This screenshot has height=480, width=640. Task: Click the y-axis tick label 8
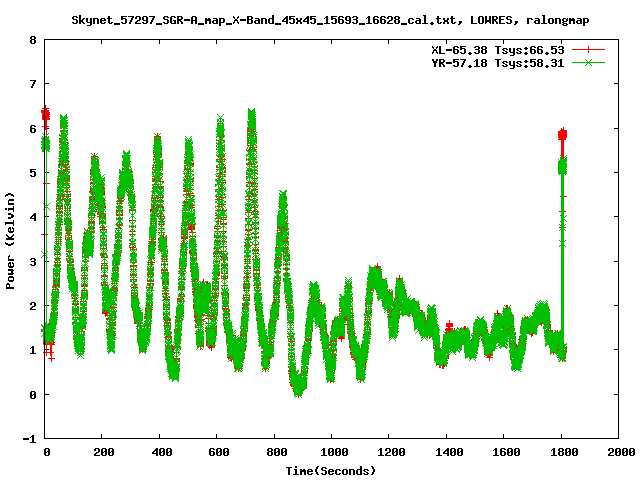33,40
